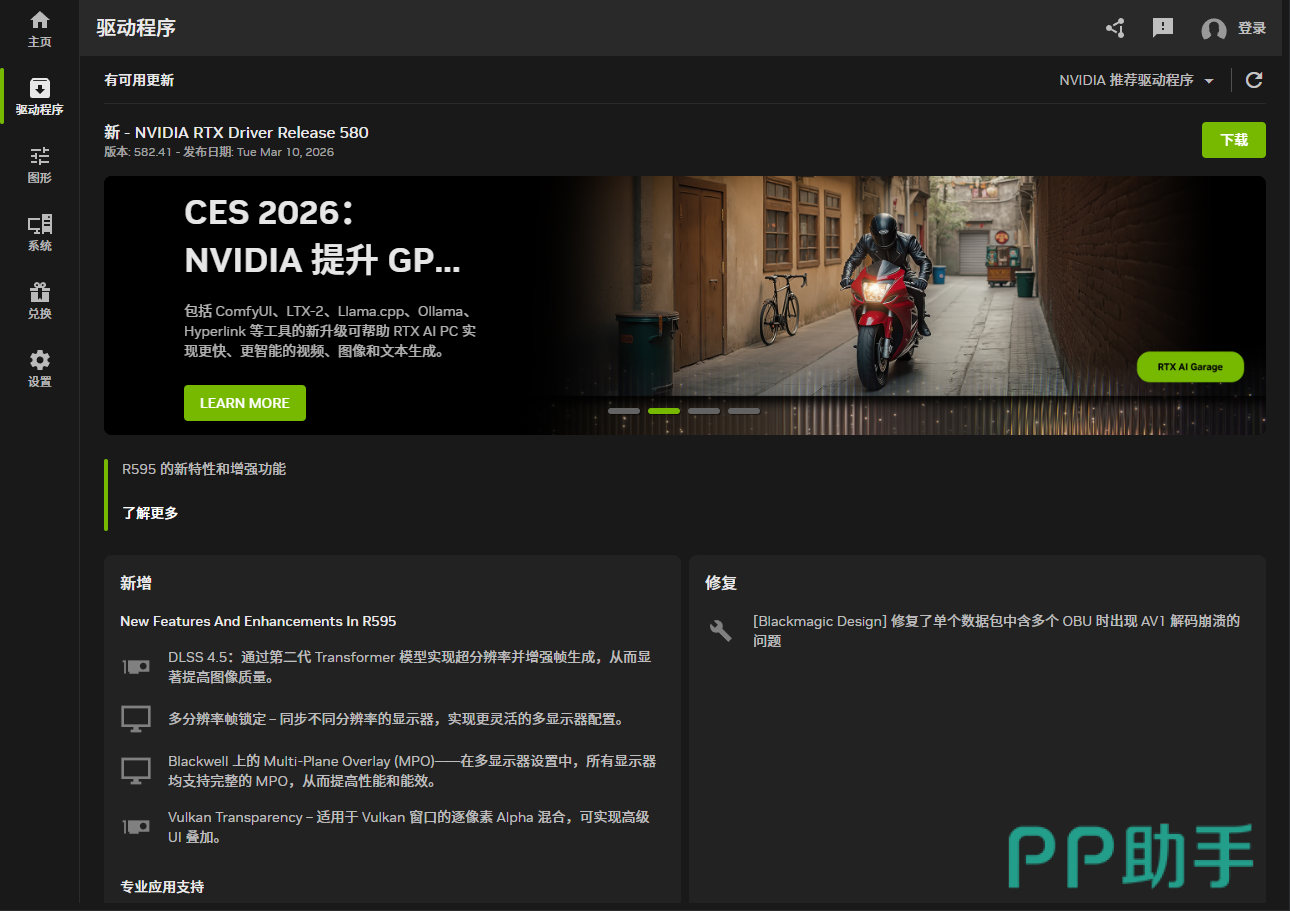
Task: Click the 了解更多 link
Action: point(150,513)
